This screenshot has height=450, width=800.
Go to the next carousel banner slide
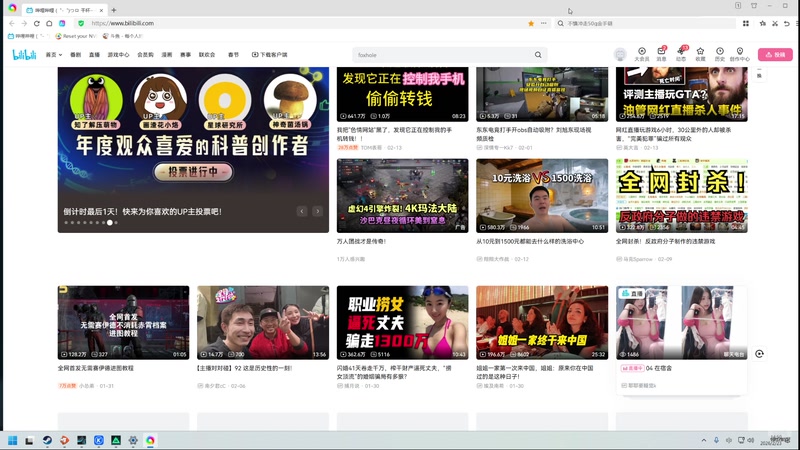coord(317,211)
